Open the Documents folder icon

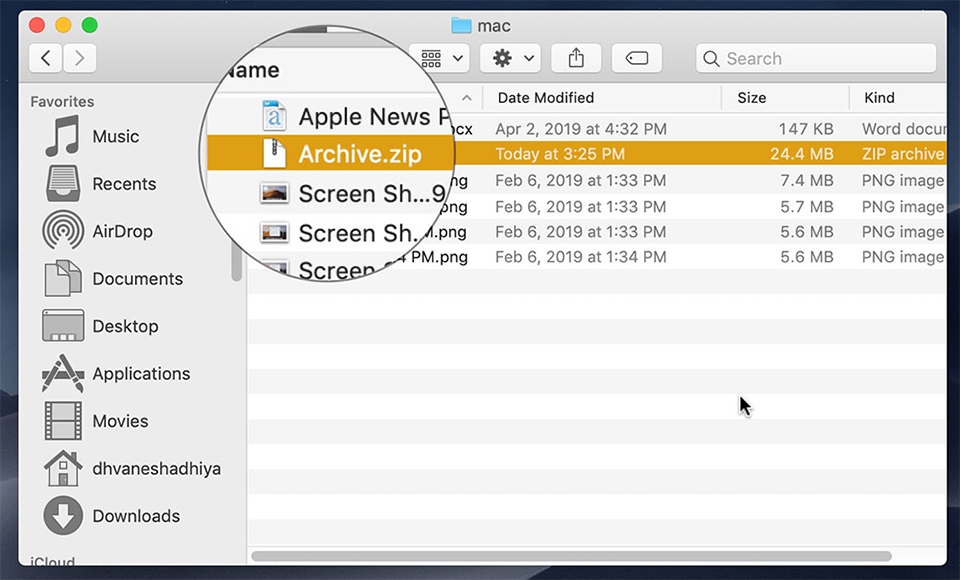pos(62,279)
